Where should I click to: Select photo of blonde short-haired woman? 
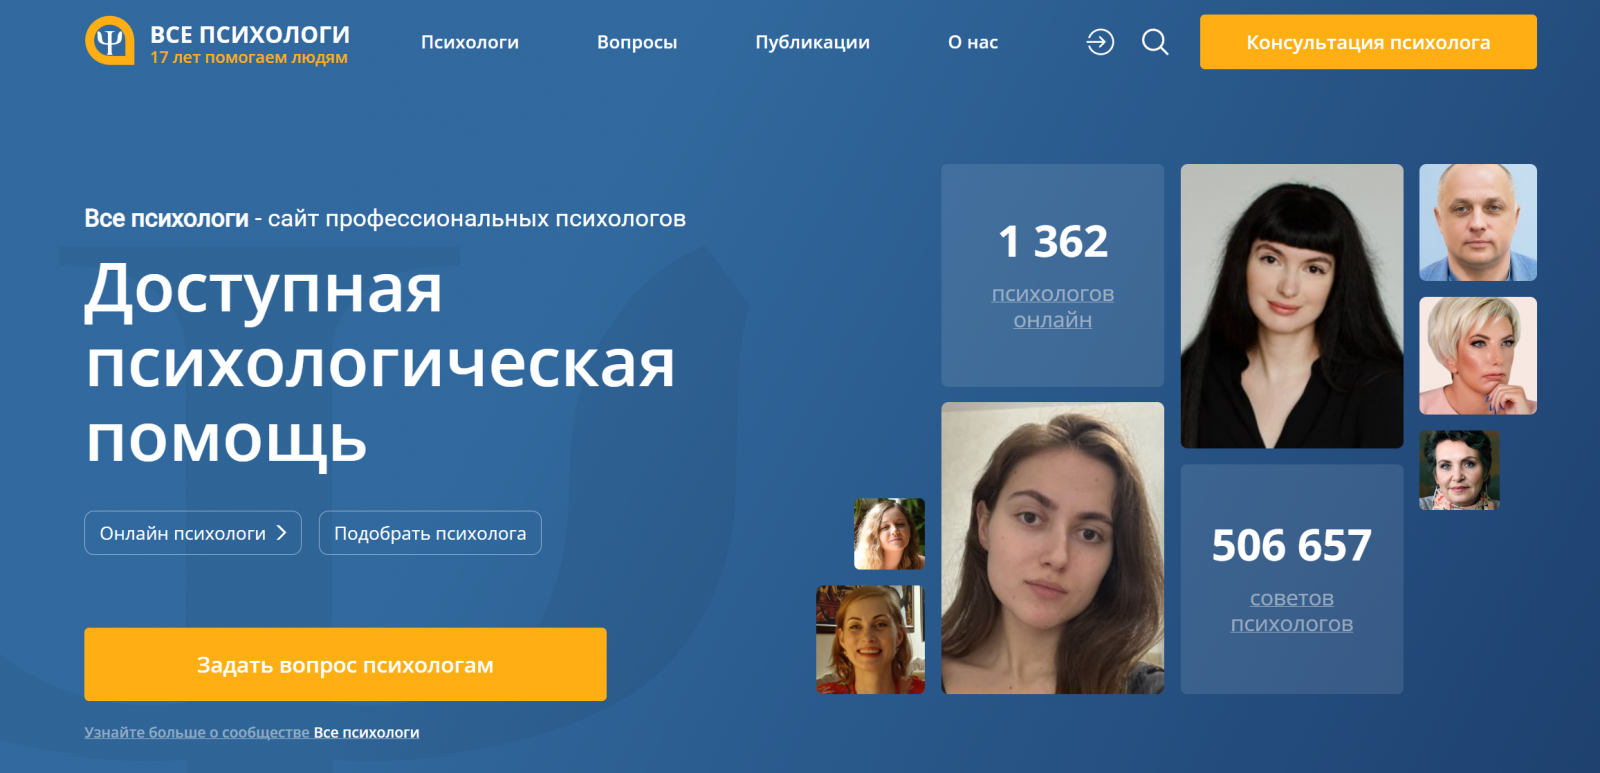click(x=1478, y=356)
